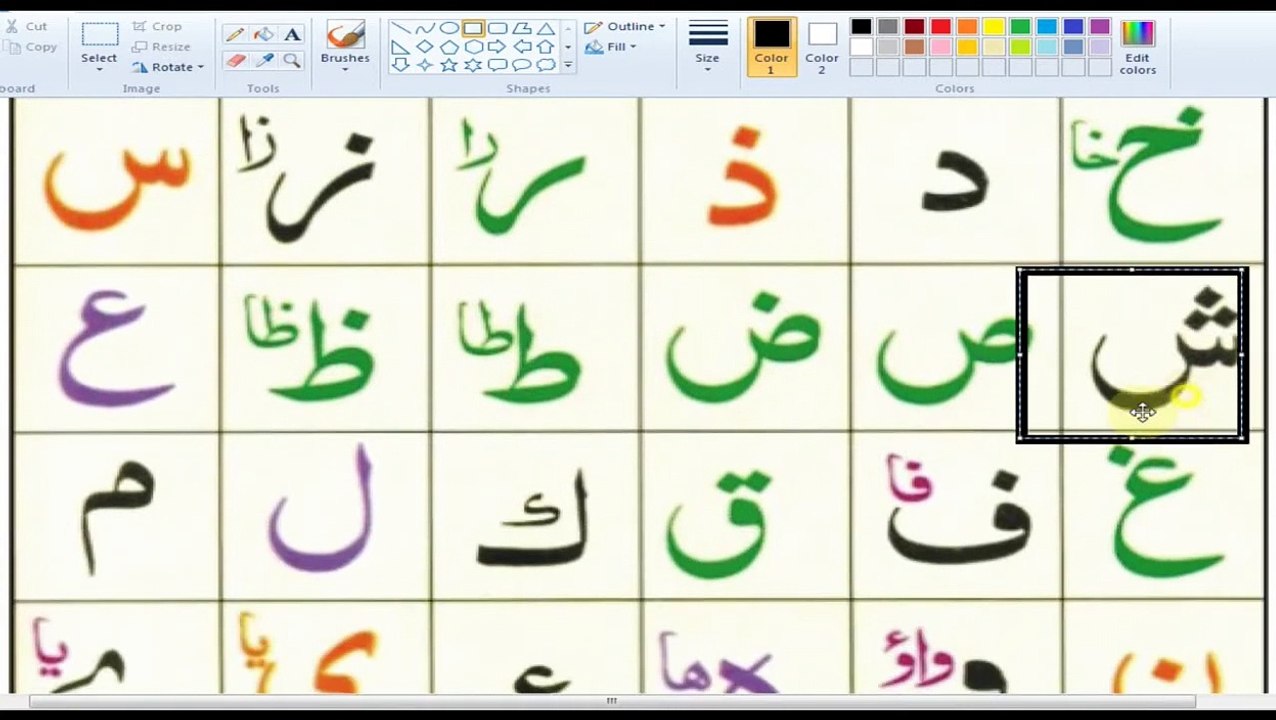
Task: Choose the Polygon shape
Action: pyautogui.click(x=521, y=28)
